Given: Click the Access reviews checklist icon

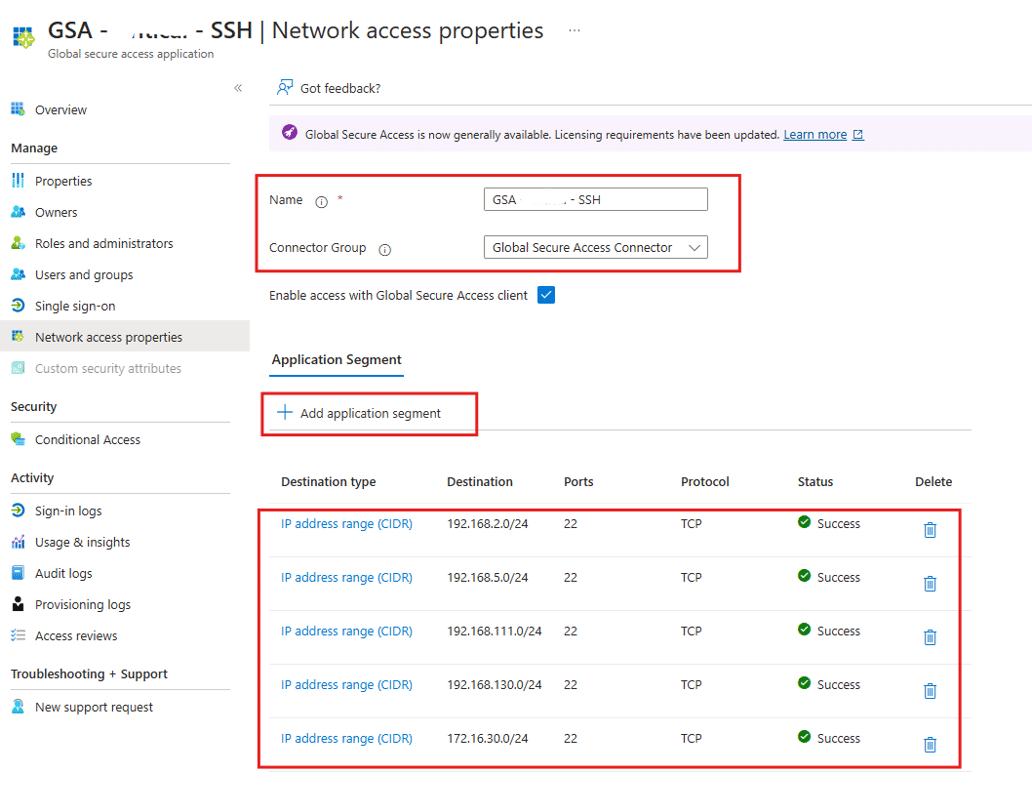Looking at the screenshot, I should [x=18, y=636].
